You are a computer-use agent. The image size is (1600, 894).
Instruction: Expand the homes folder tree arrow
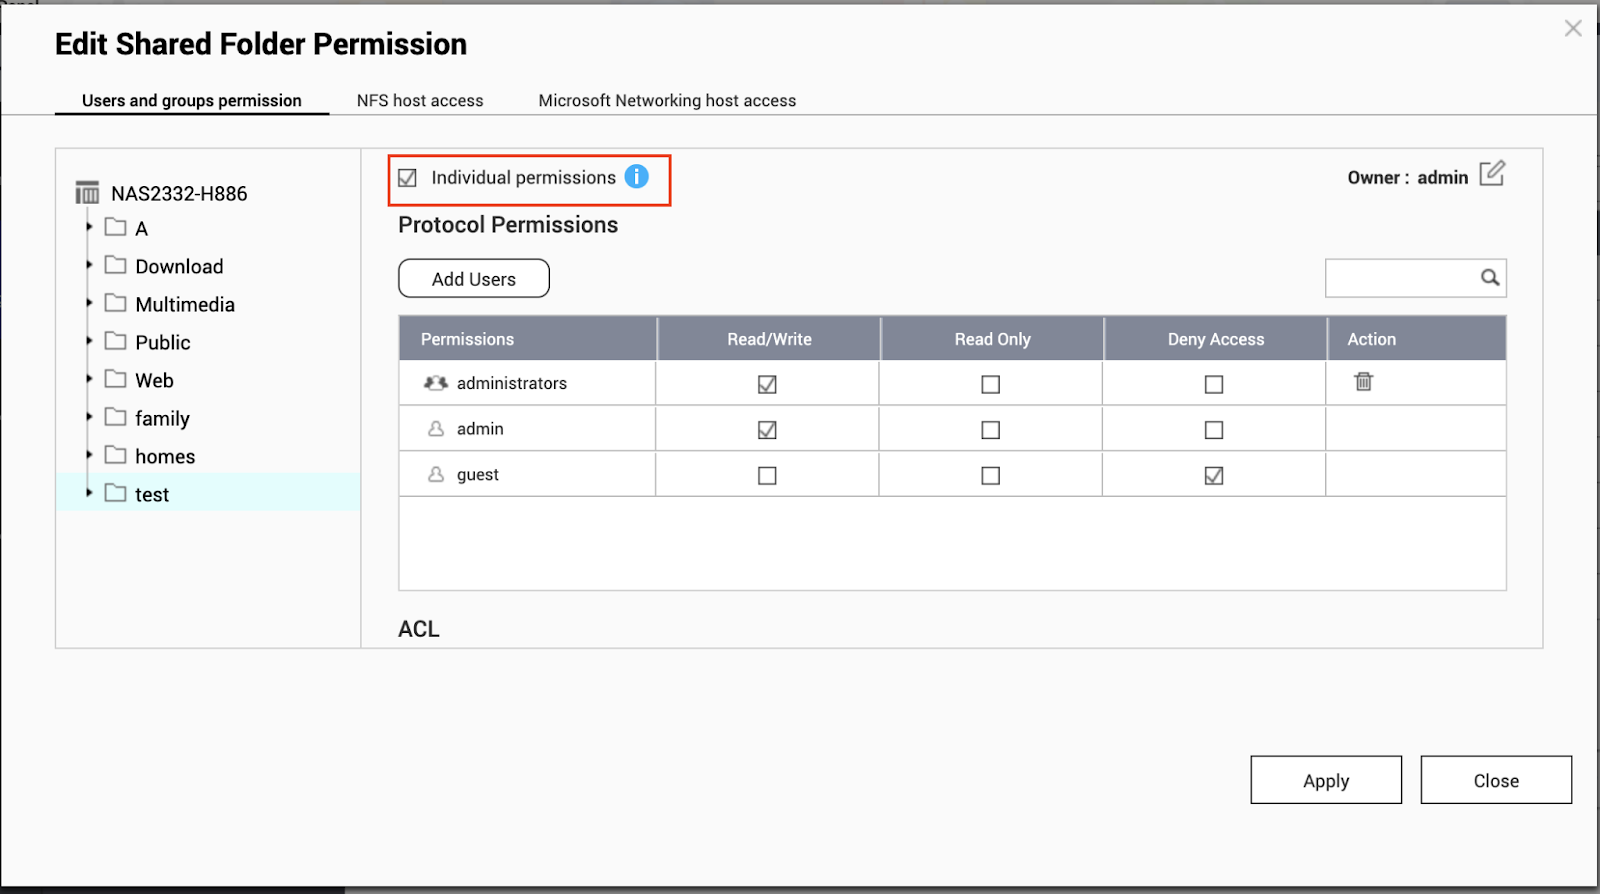tap(89, 455)
